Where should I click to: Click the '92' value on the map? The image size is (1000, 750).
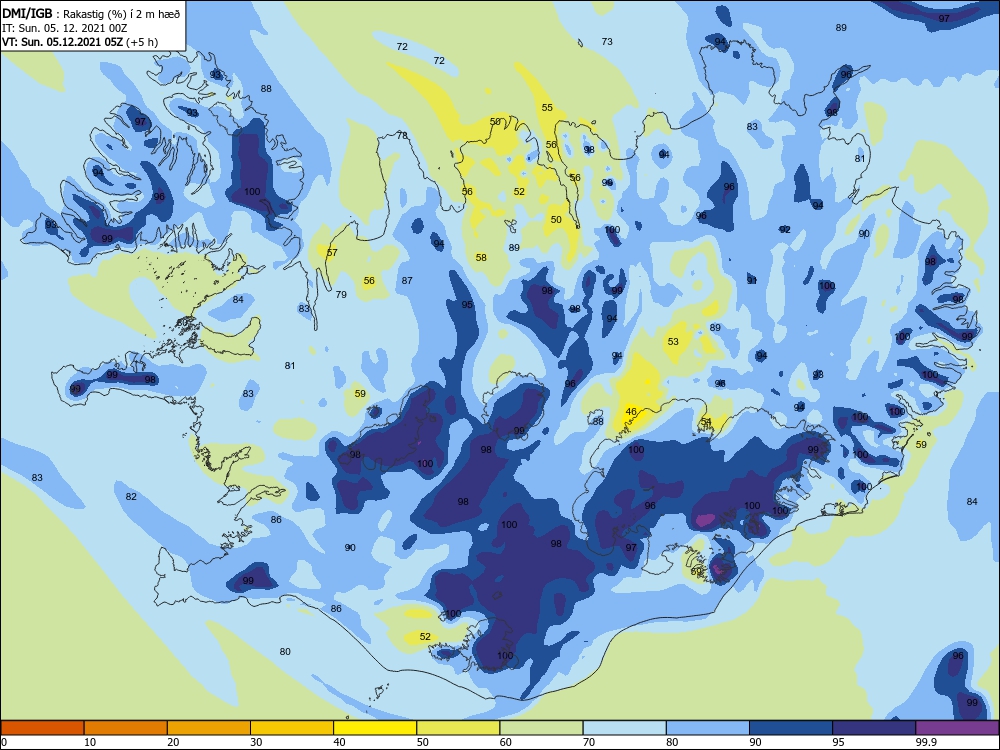point(785,230)
